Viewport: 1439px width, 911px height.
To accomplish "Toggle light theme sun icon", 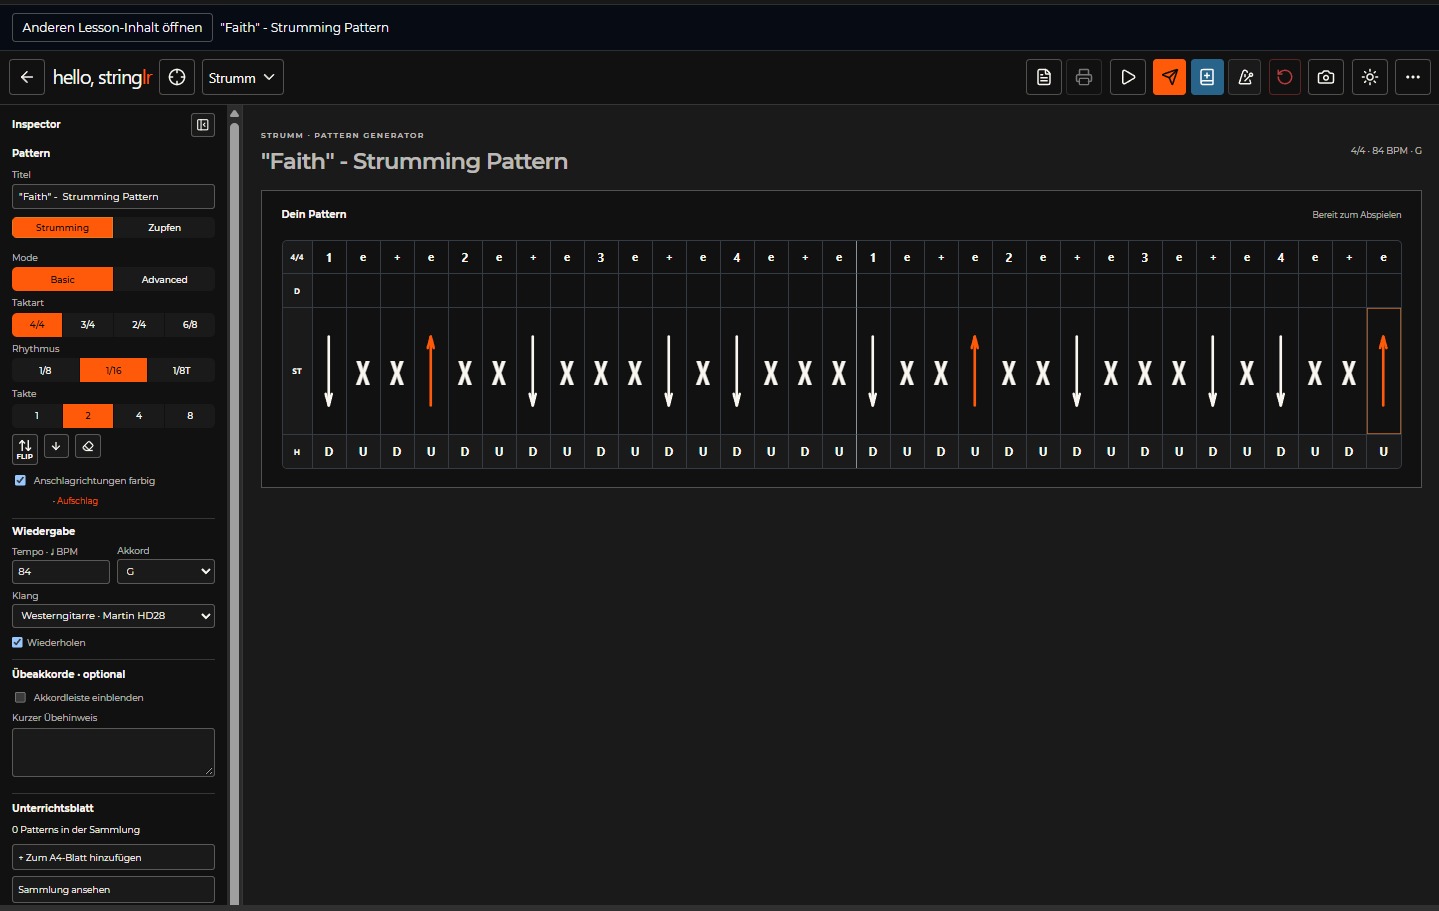I will click(1370, 77).
